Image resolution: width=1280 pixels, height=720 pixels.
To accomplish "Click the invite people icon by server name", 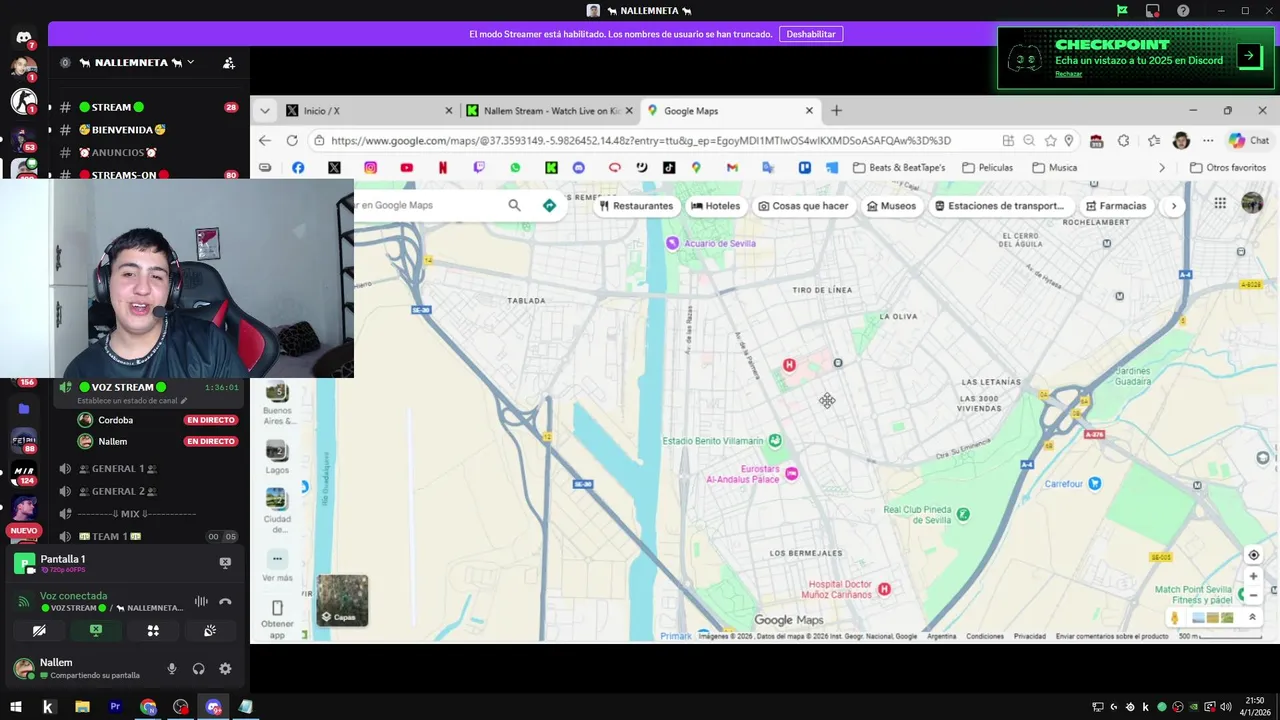I will pos(229,62).
